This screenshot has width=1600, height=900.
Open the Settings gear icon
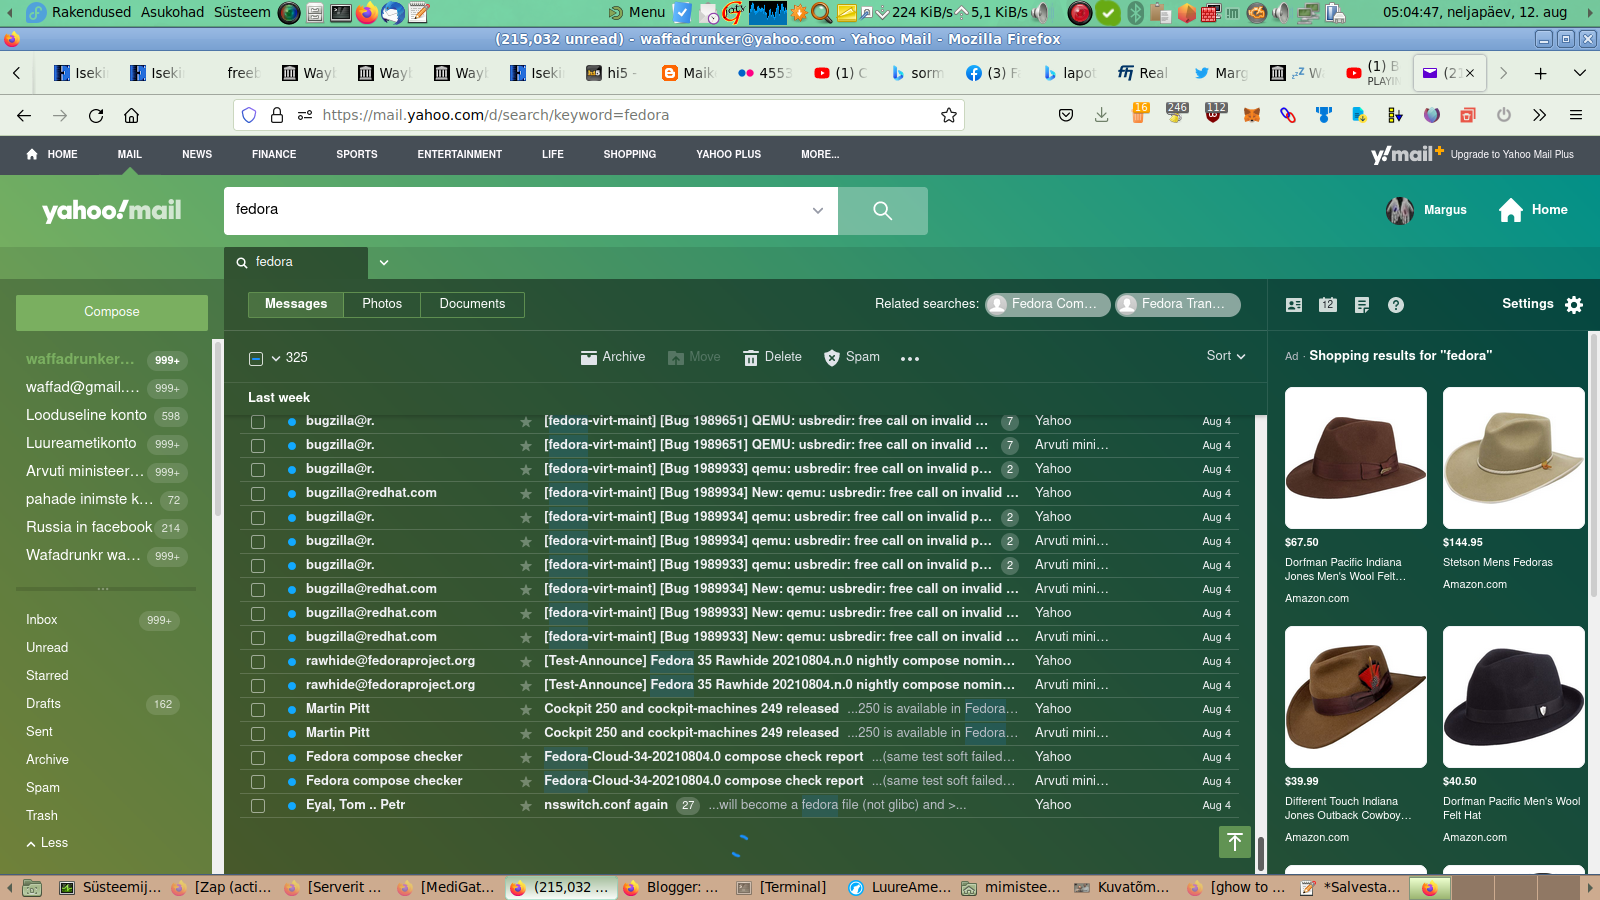[x=1574, y=305]
